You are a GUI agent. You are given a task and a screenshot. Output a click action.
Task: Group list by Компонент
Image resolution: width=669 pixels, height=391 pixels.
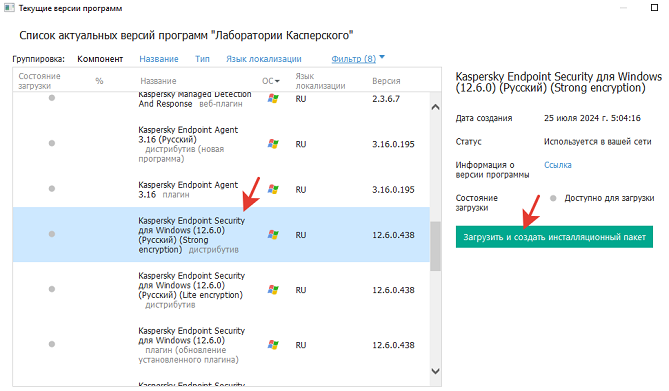(100, 59)
